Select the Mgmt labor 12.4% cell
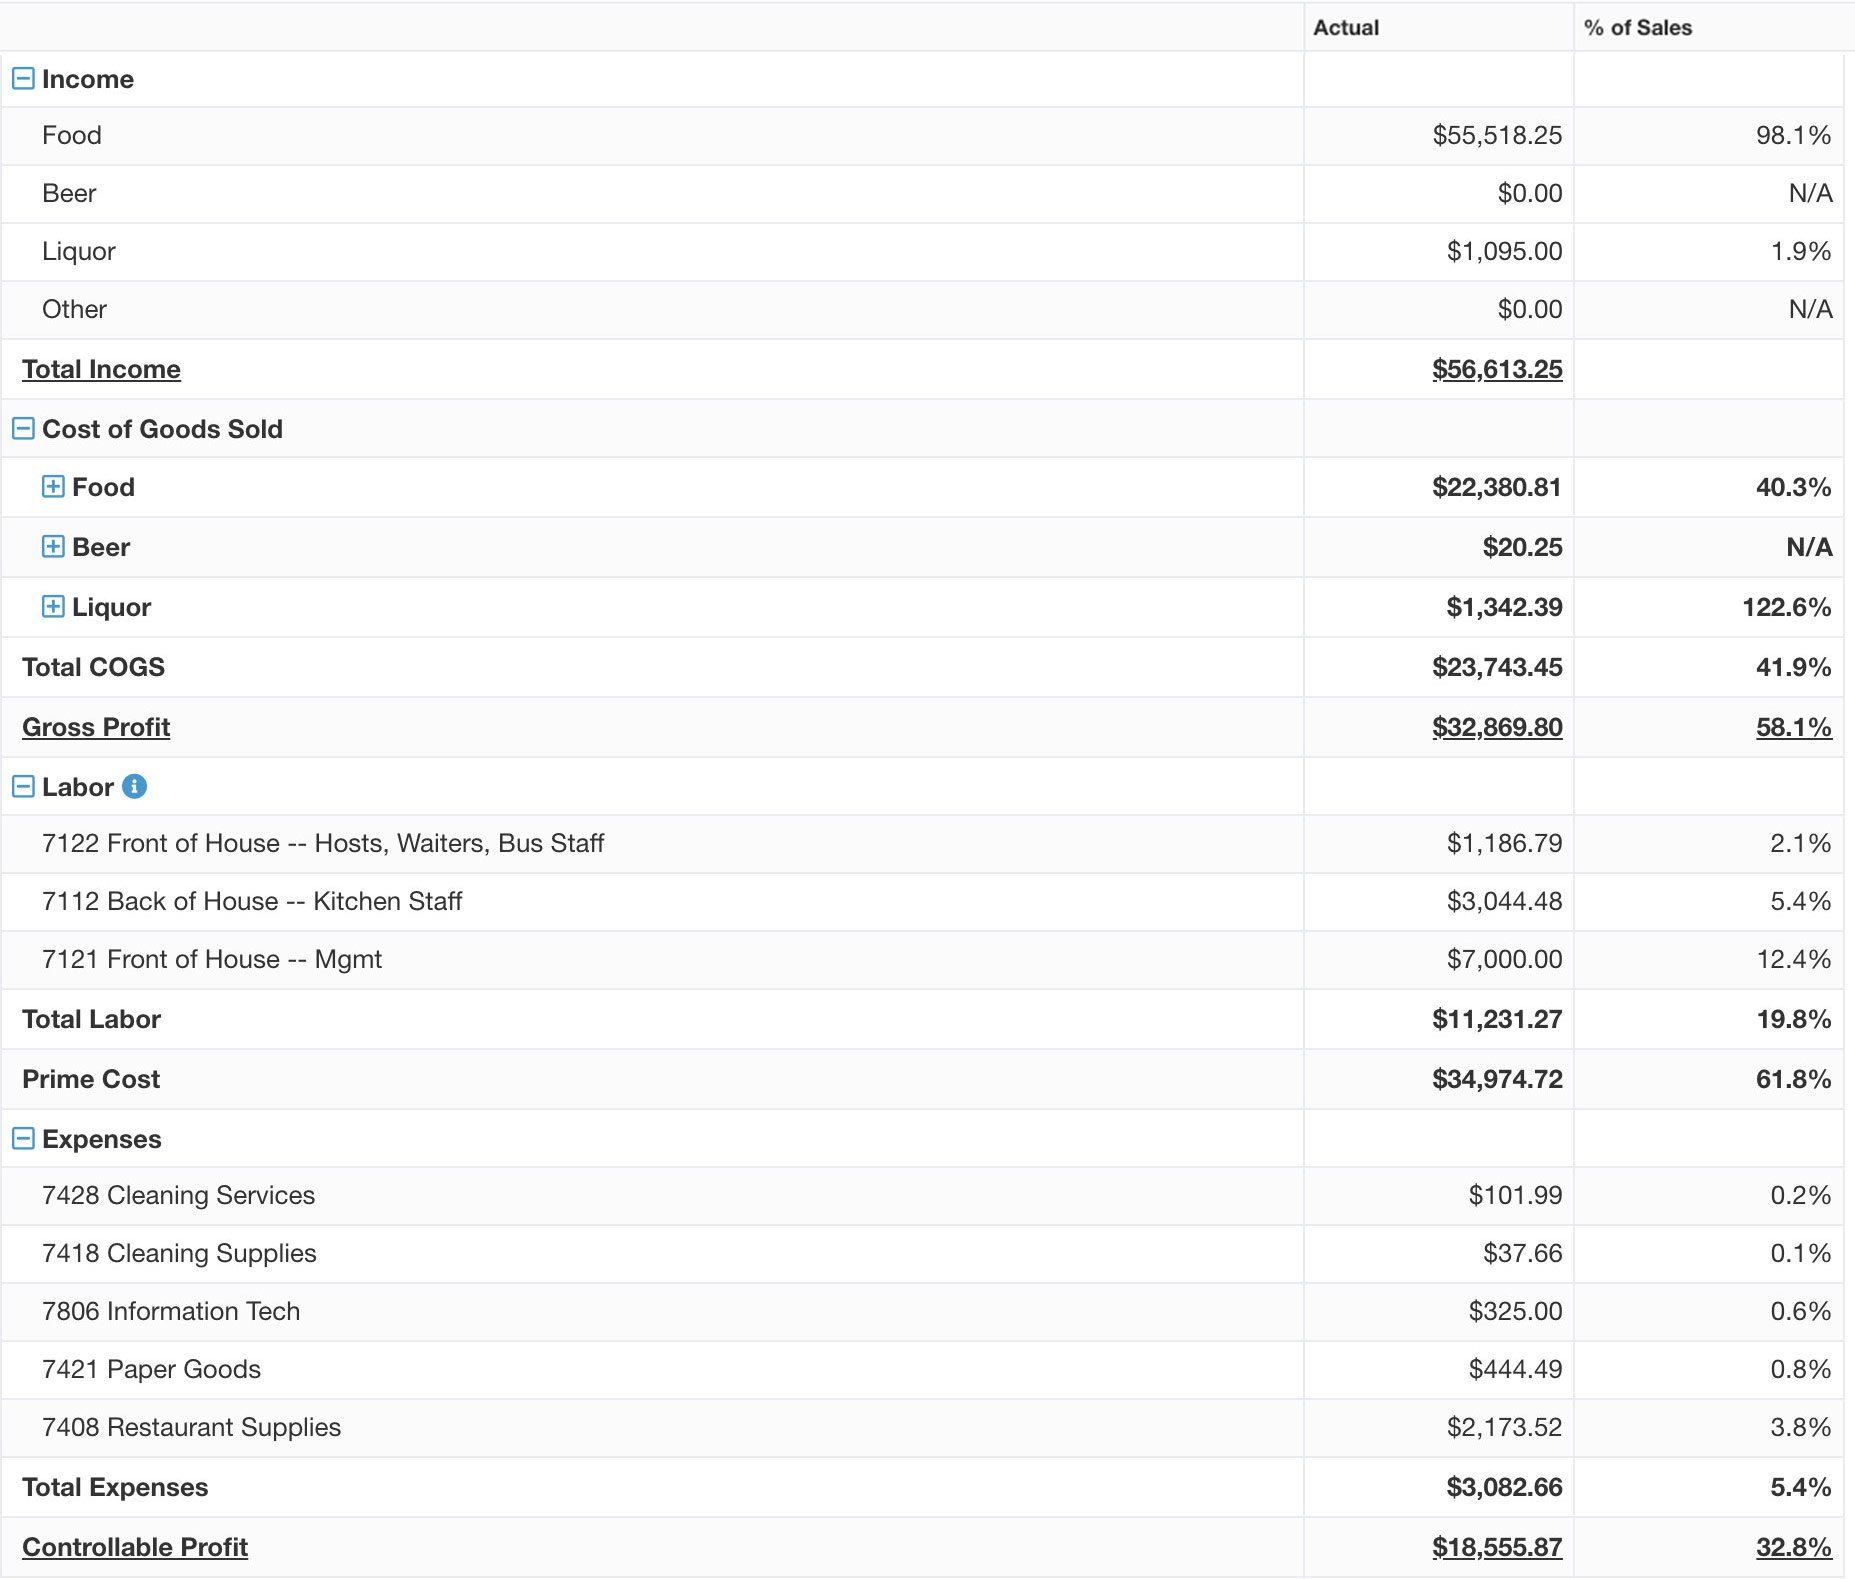 pyautogui.click(x=1794, y=959)
